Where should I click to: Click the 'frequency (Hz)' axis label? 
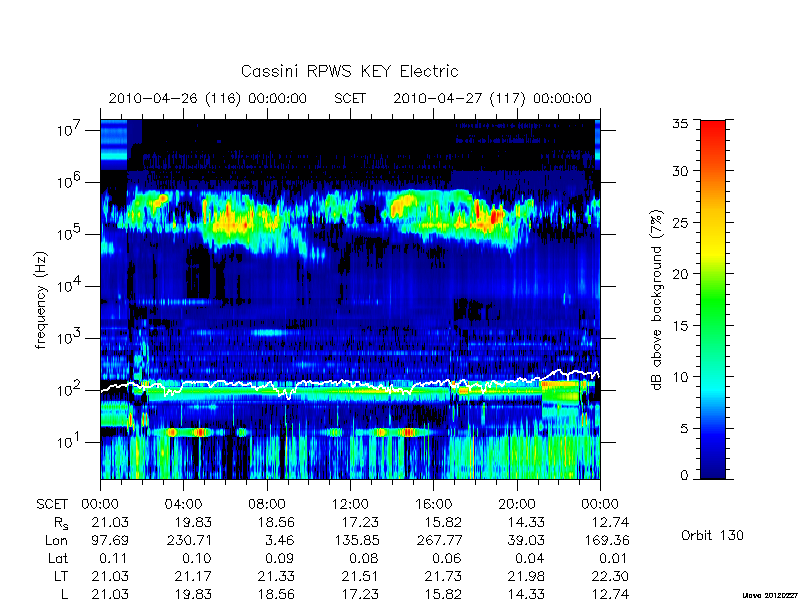point(41,300)
